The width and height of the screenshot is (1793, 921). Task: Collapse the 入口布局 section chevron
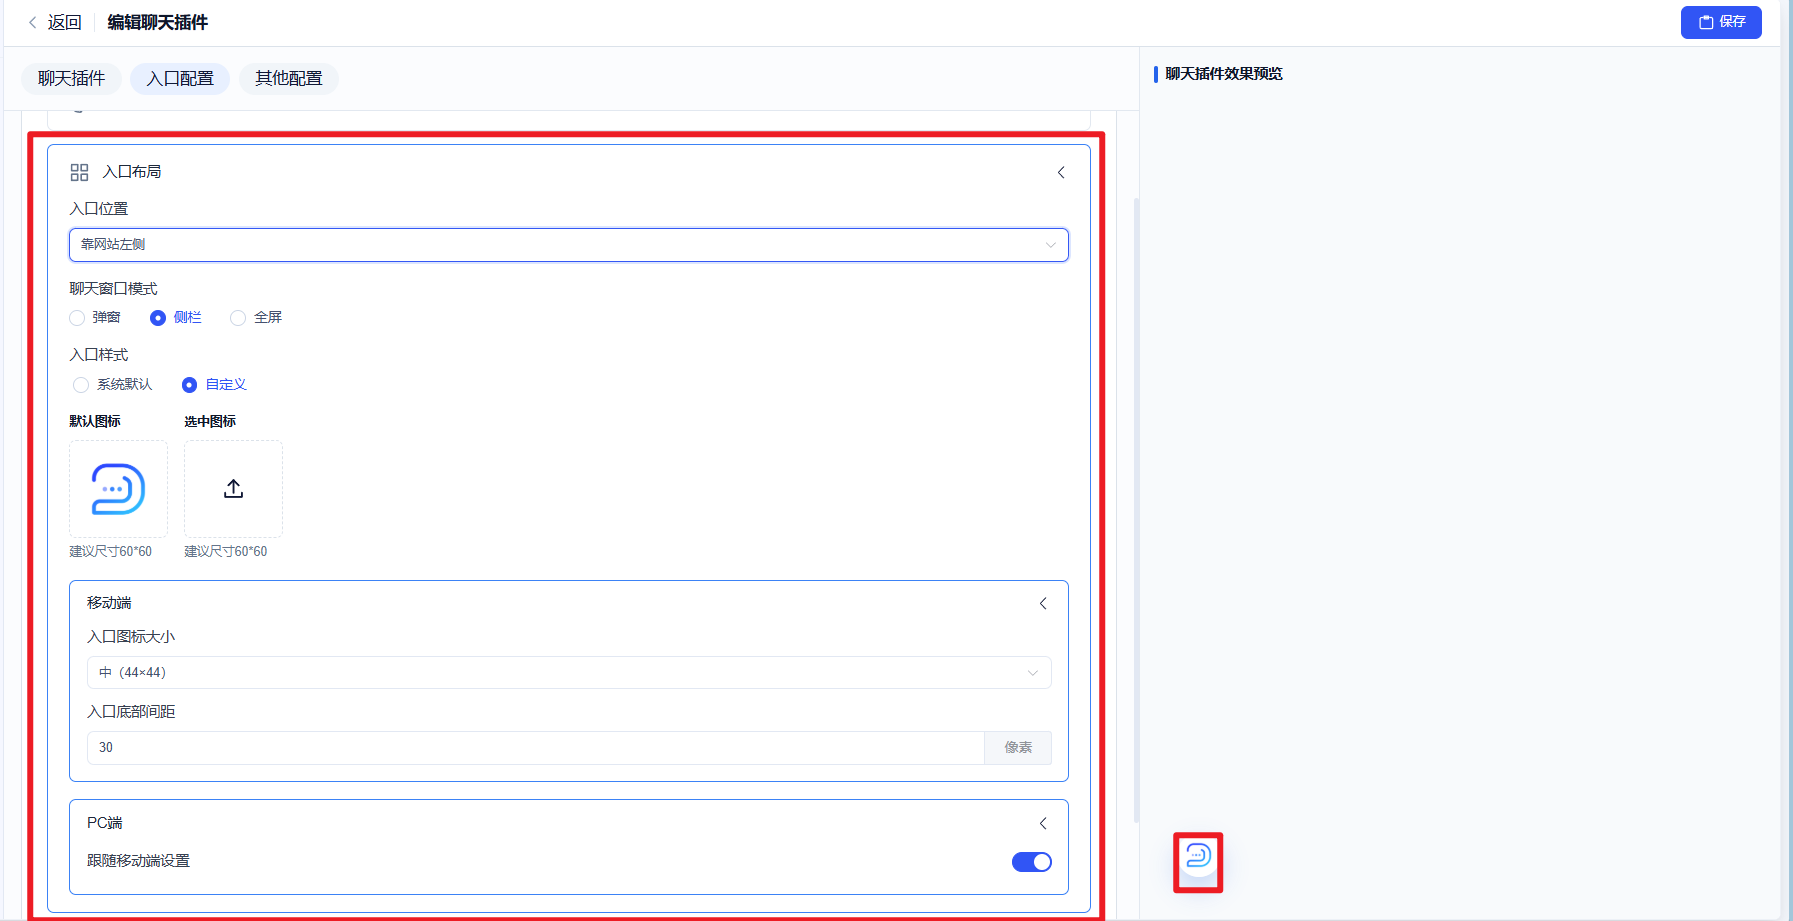point(1061,172)
